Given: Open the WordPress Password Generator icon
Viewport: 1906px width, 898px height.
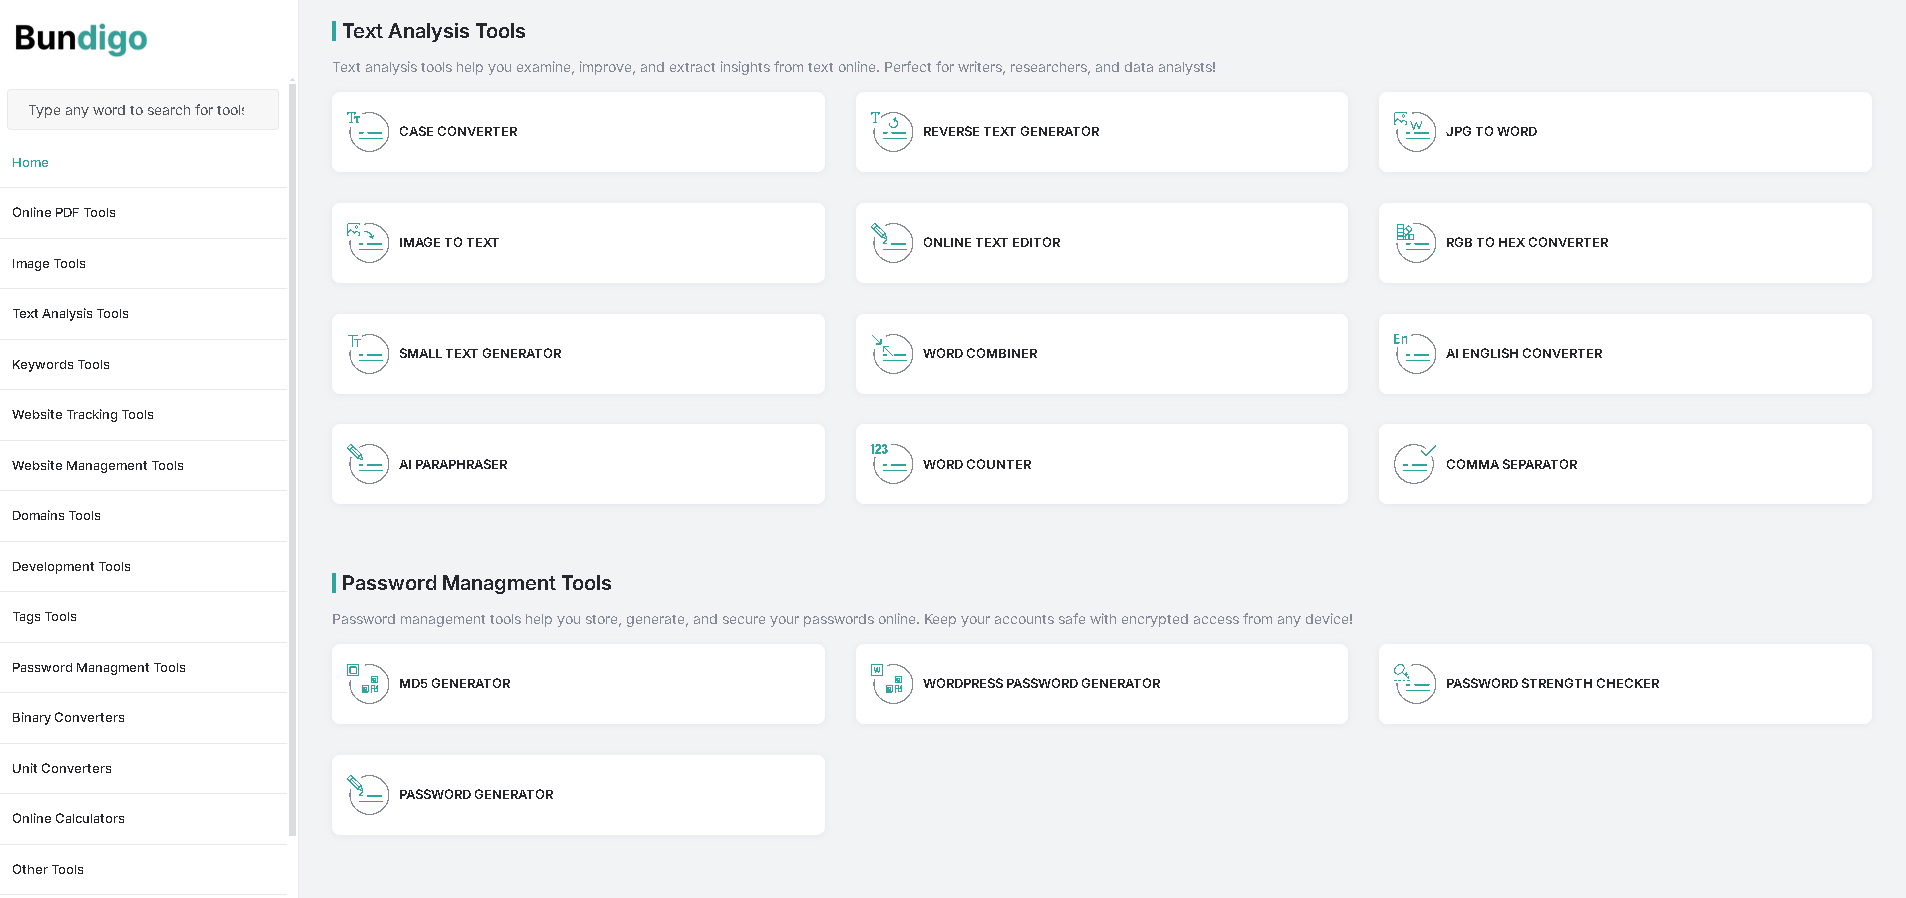Looking at the screenshot, I should 891,683.
